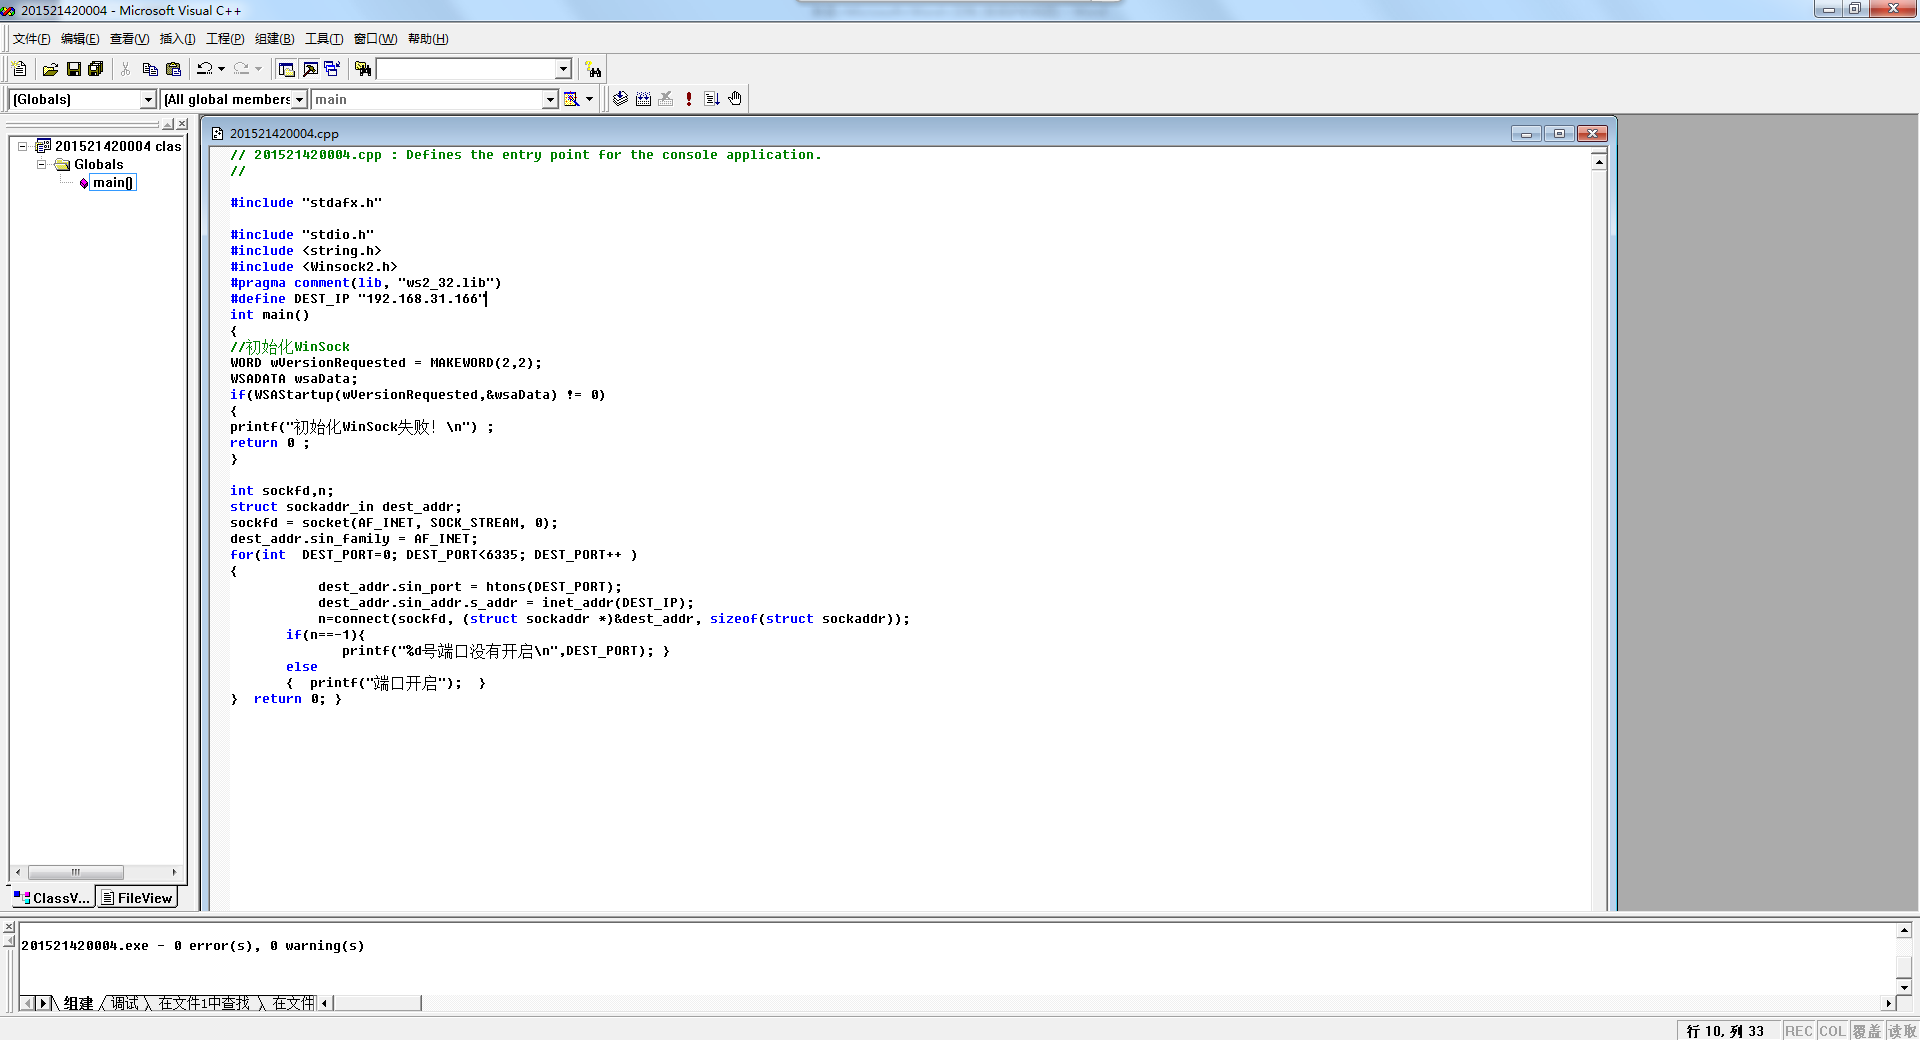
Task: Collapse the 201521420004 classes tree node
Action: click(x=22, y=146)
